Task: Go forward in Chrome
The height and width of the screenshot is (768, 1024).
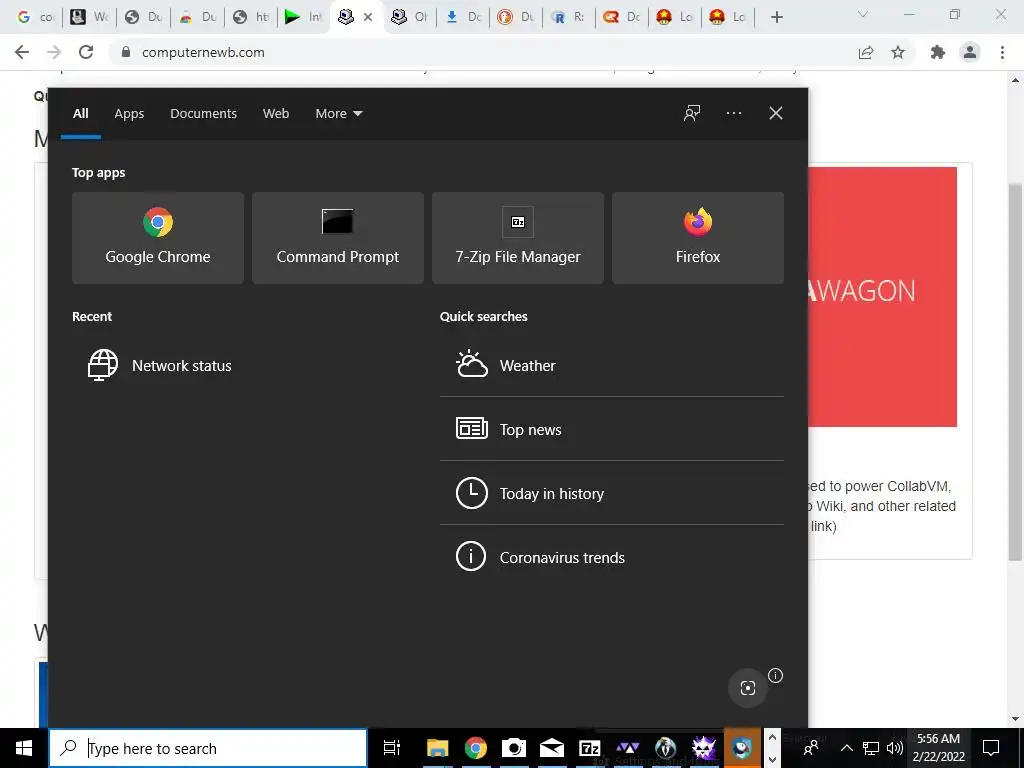Action: (54, 52)
